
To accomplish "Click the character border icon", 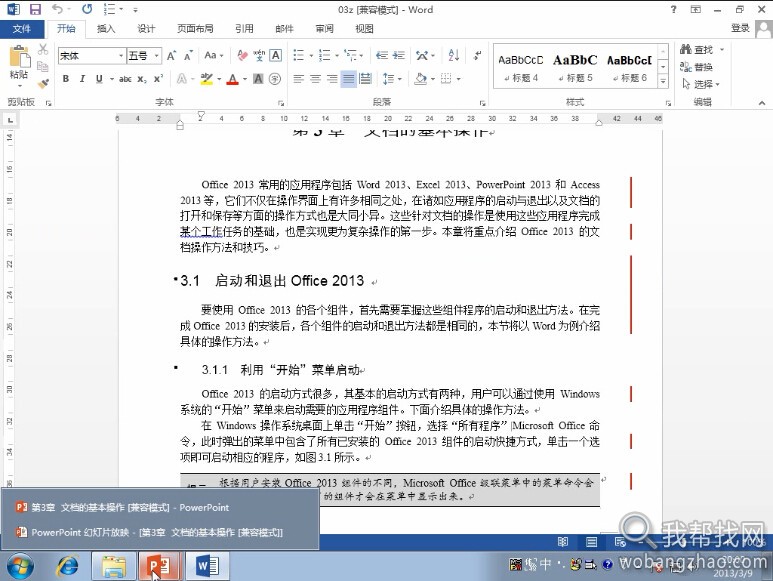I will pyautogui.click(x=276, y=56).
